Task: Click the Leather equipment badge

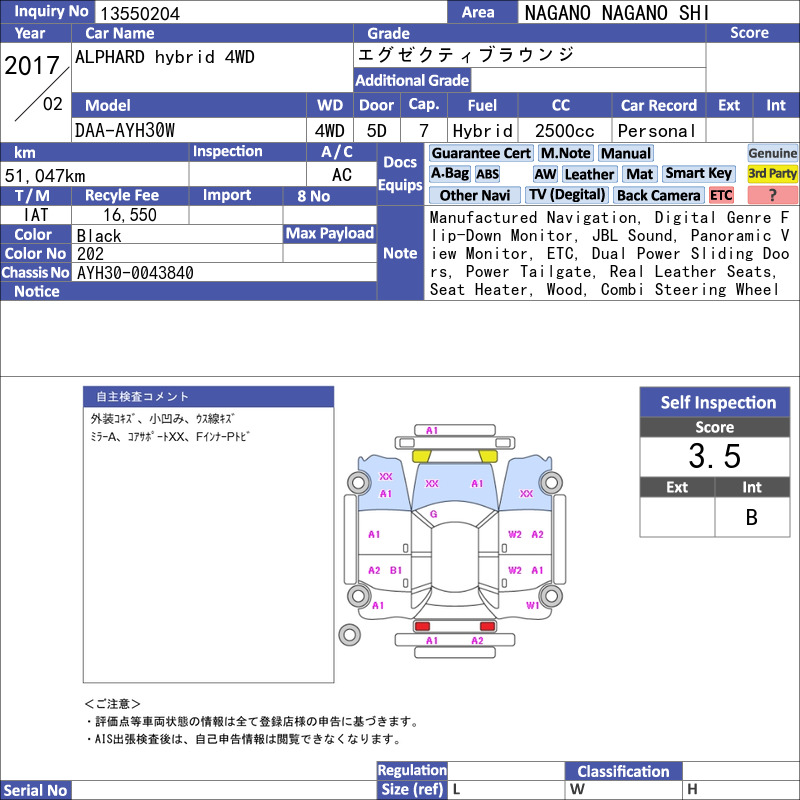Action: [x=589, y=173]
